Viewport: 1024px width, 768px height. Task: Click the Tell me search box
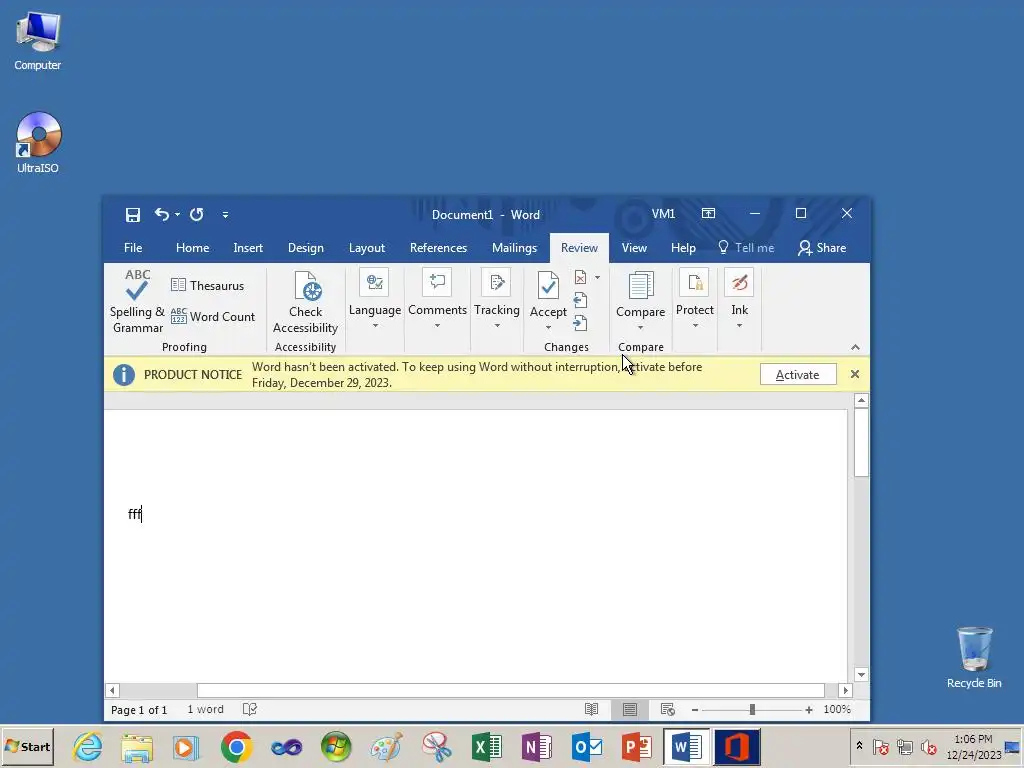click(x=746, y=248)
